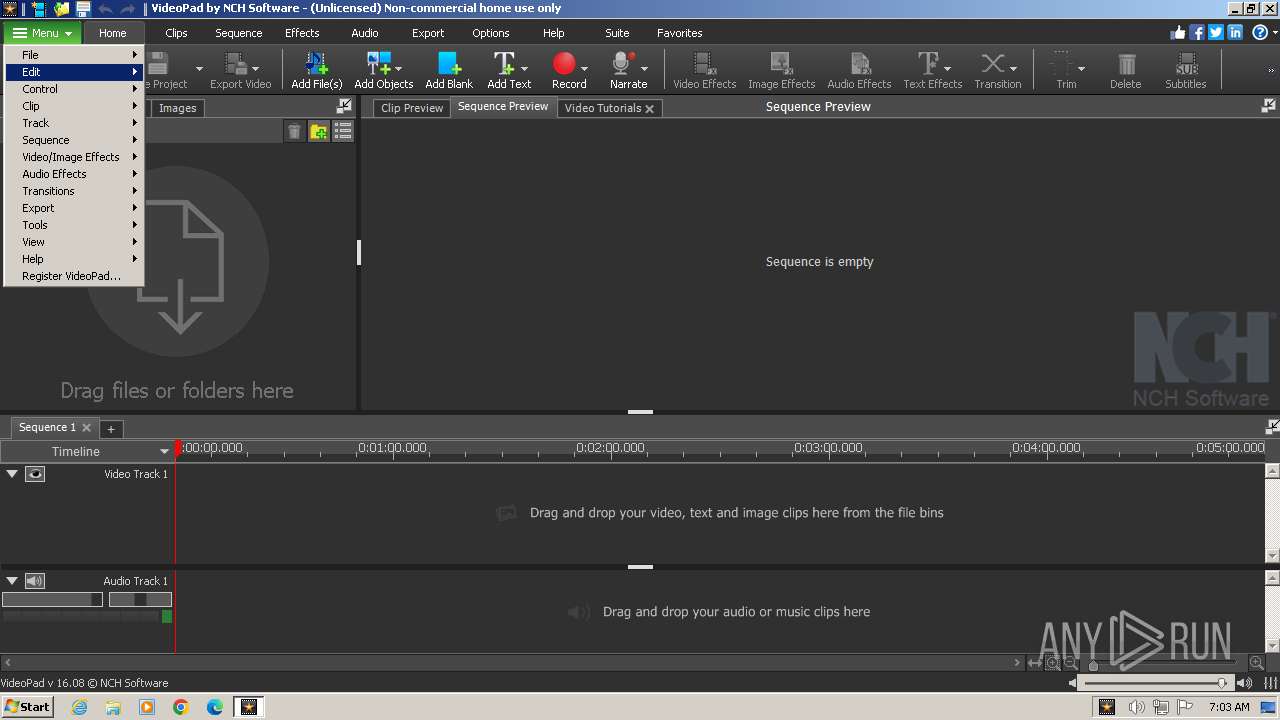Select Register VideoPad... menu entry

[x=75, y=276]
